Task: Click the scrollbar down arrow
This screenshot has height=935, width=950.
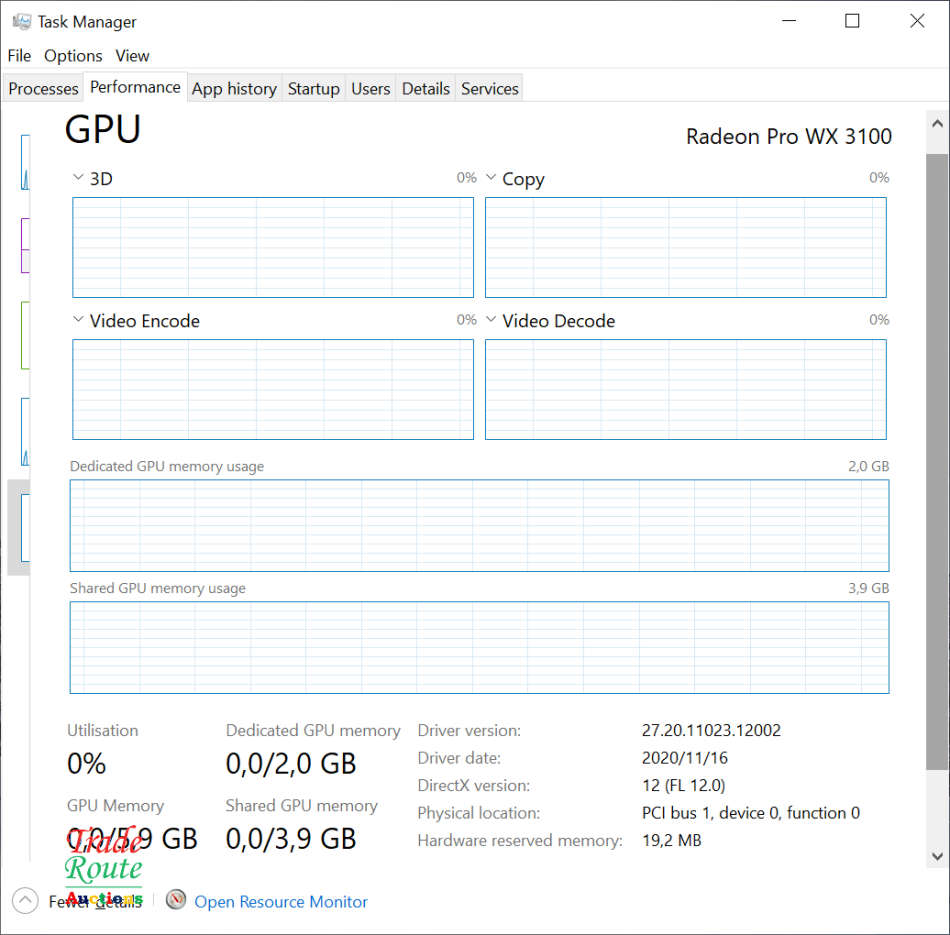Action: (937, 856)
